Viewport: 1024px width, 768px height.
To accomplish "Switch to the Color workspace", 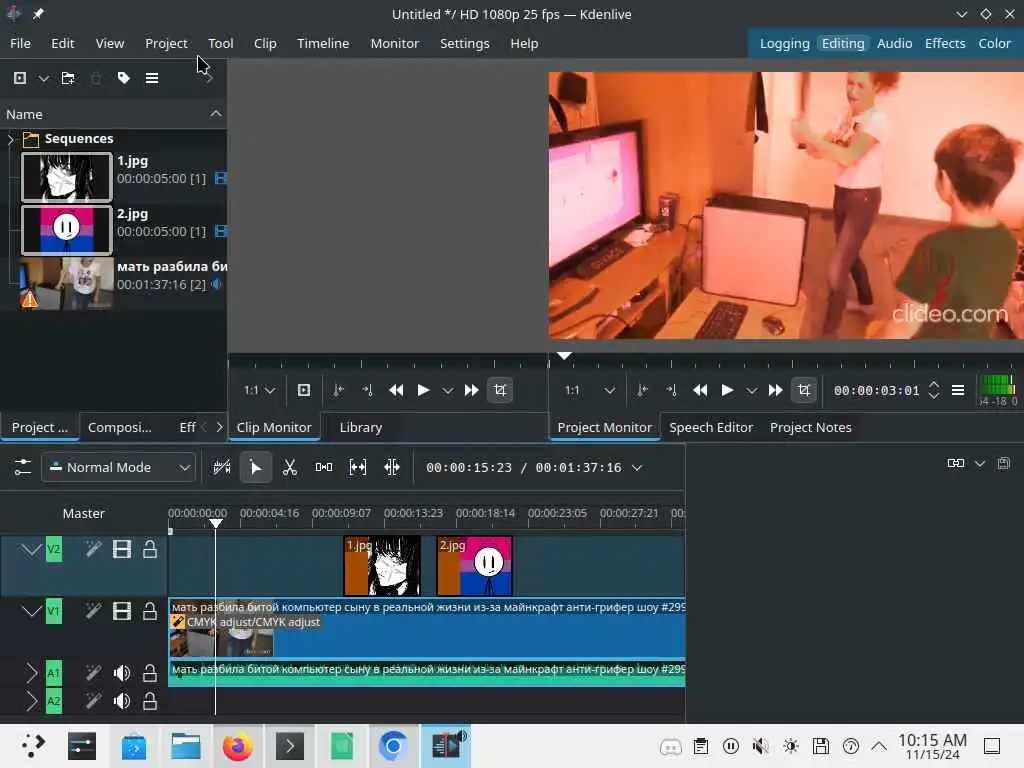I will 994,43.
